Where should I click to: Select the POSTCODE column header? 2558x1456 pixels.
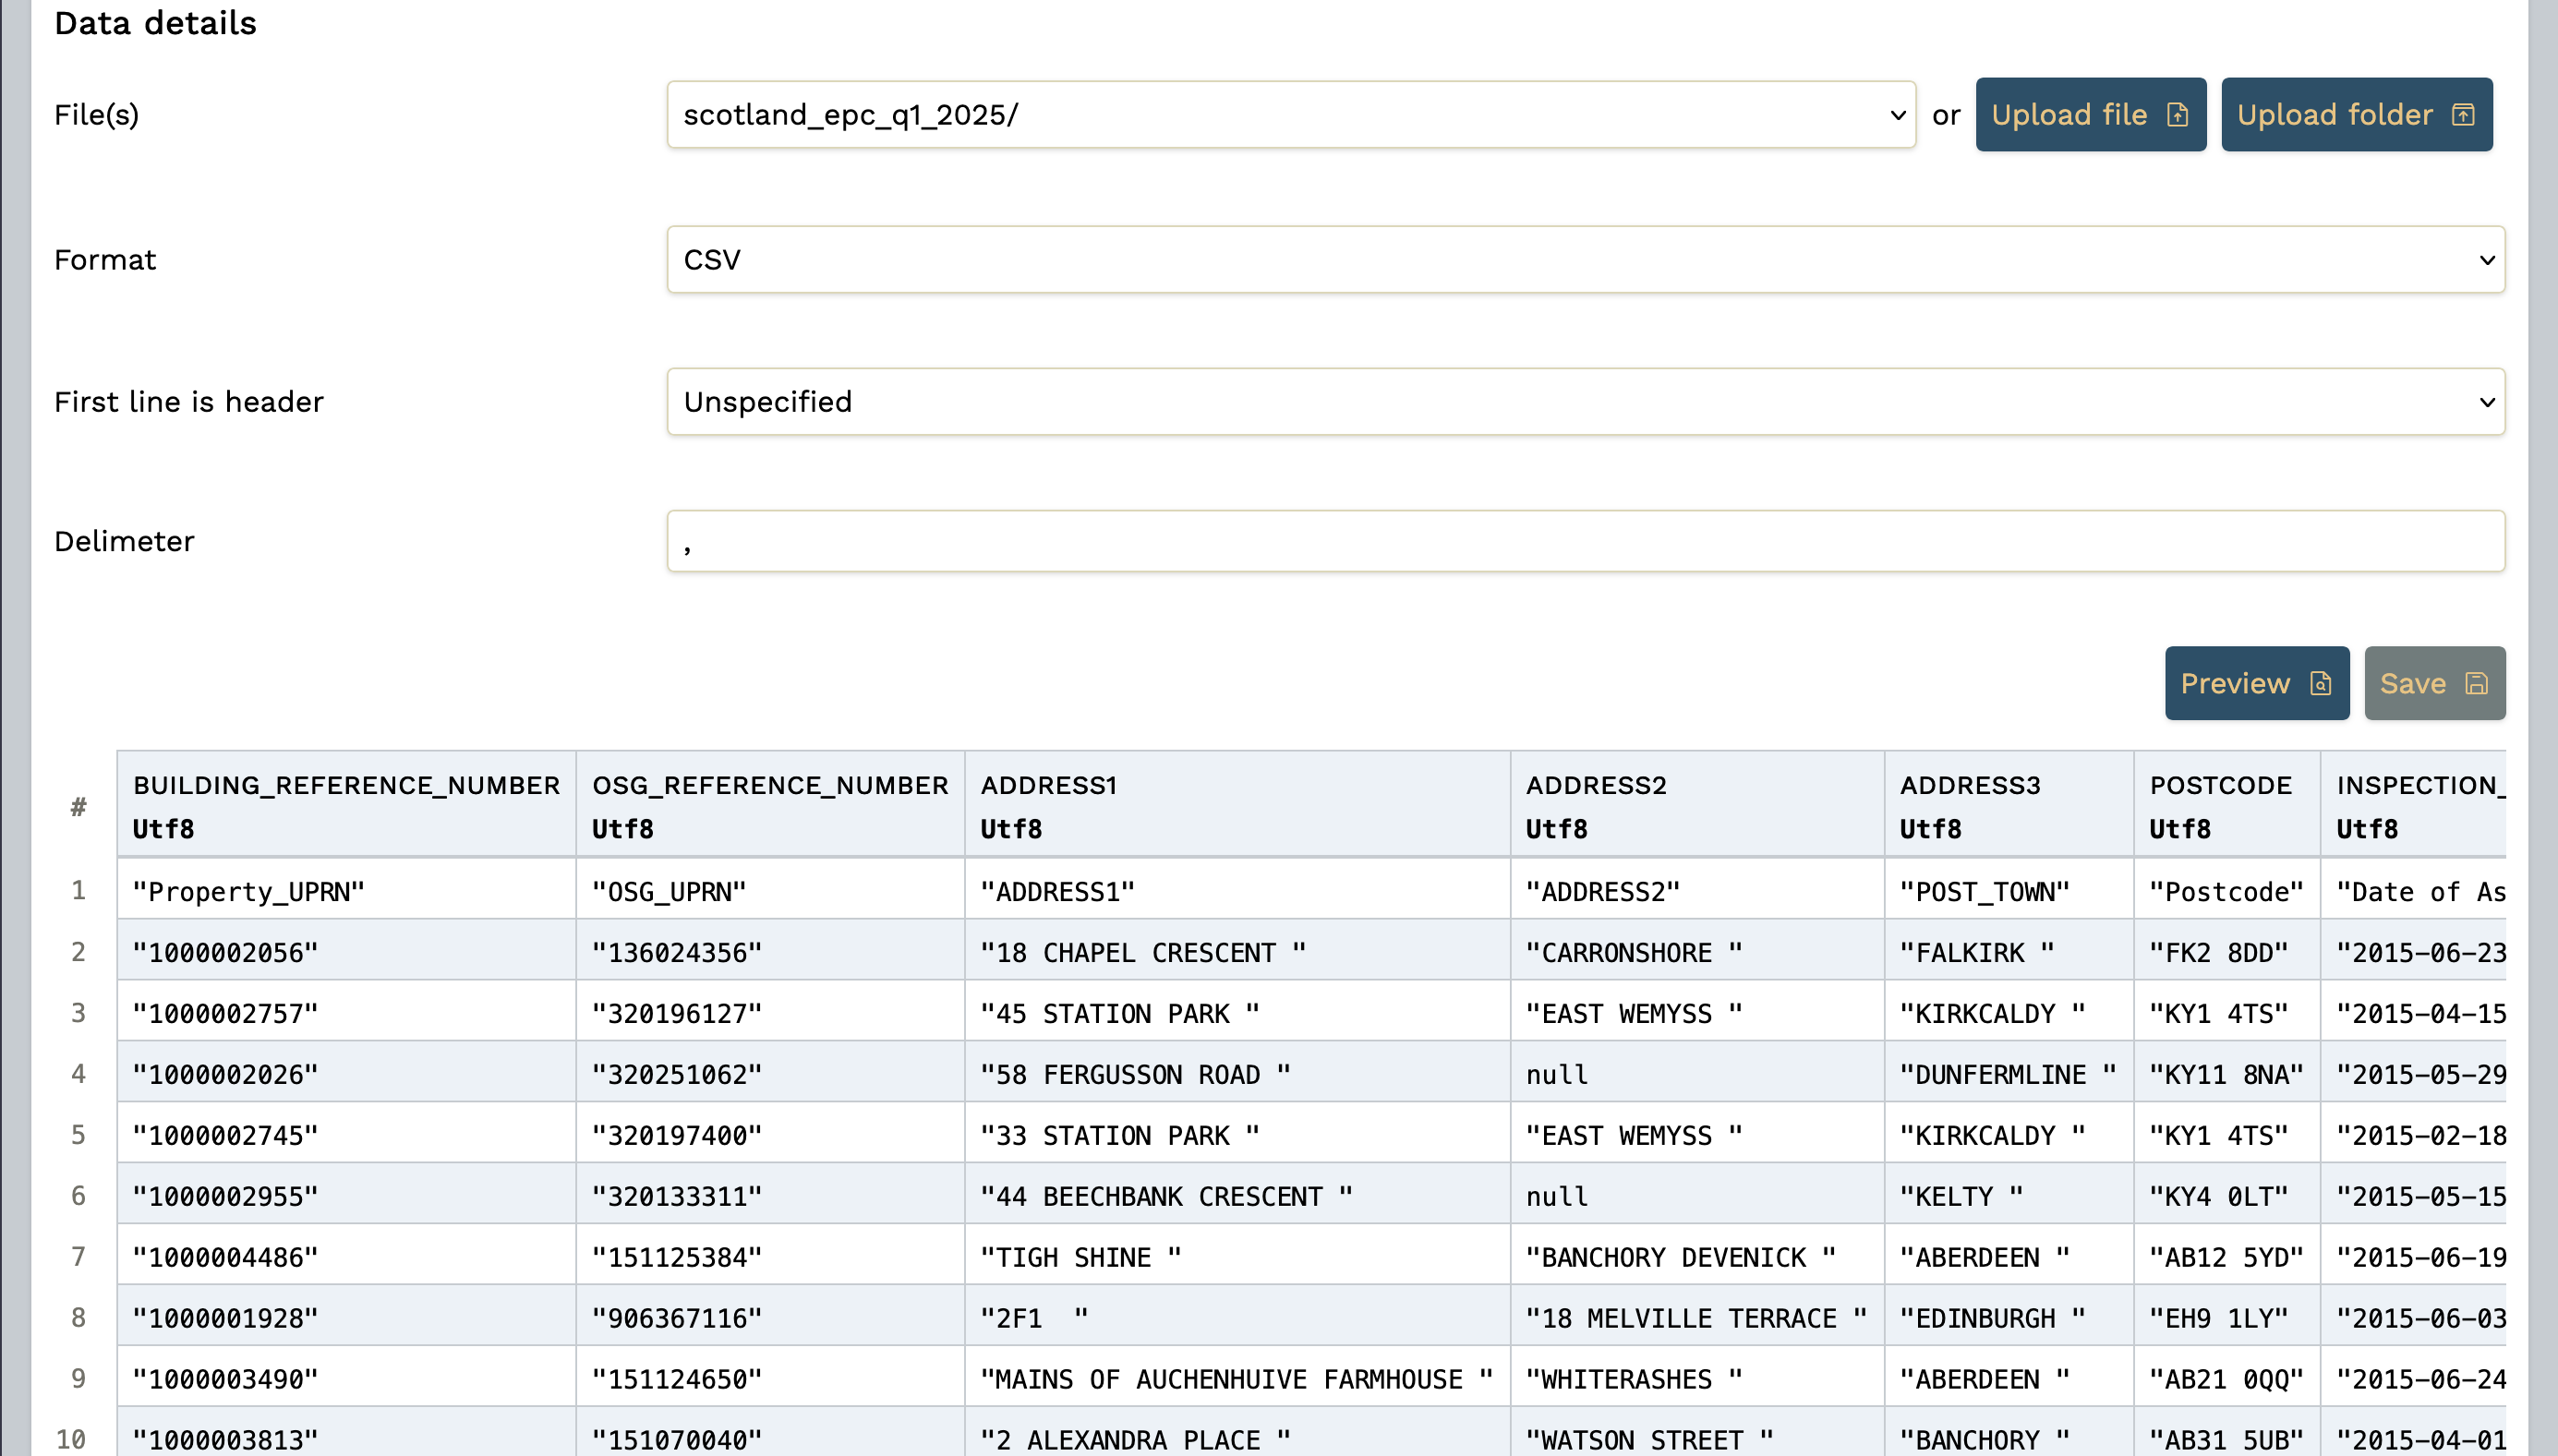[2220, 786]
